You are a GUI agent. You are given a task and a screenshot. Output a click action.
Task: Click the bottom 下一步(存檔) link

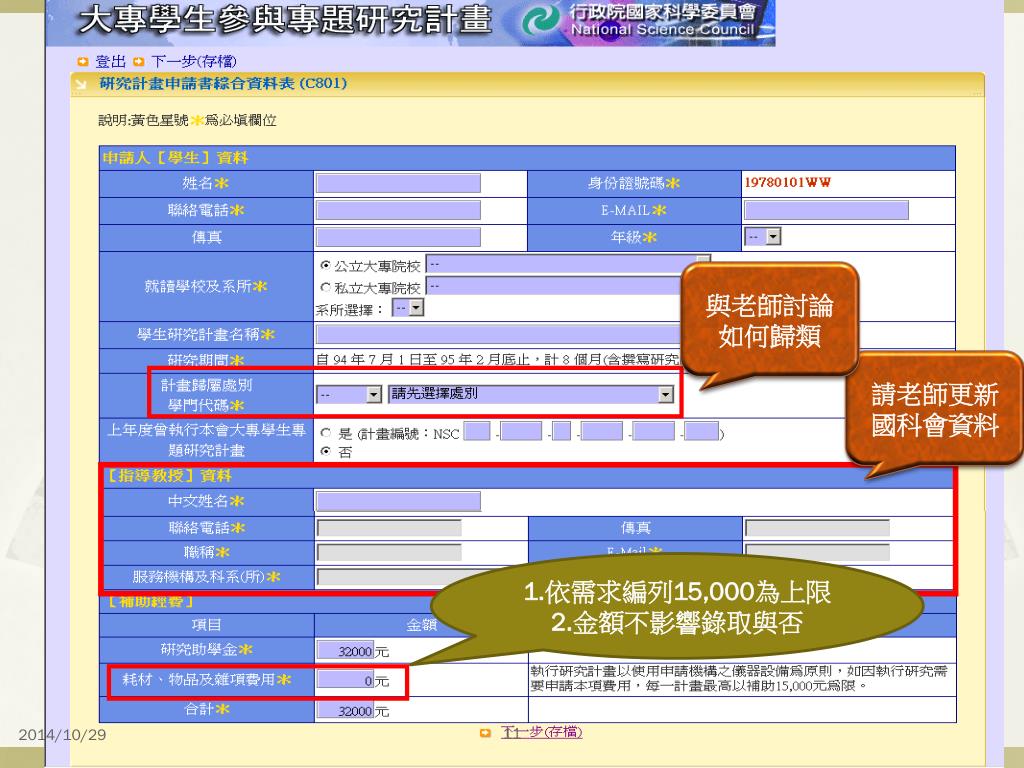(x=541, y=732)
